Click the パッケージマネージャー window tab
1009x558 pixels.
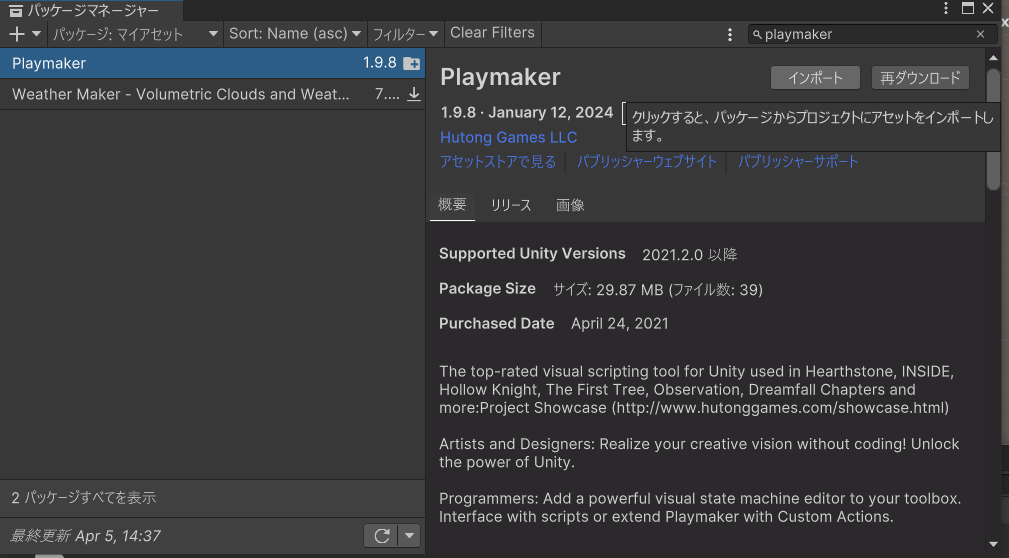pyautogui.click(x=91, y=10)
